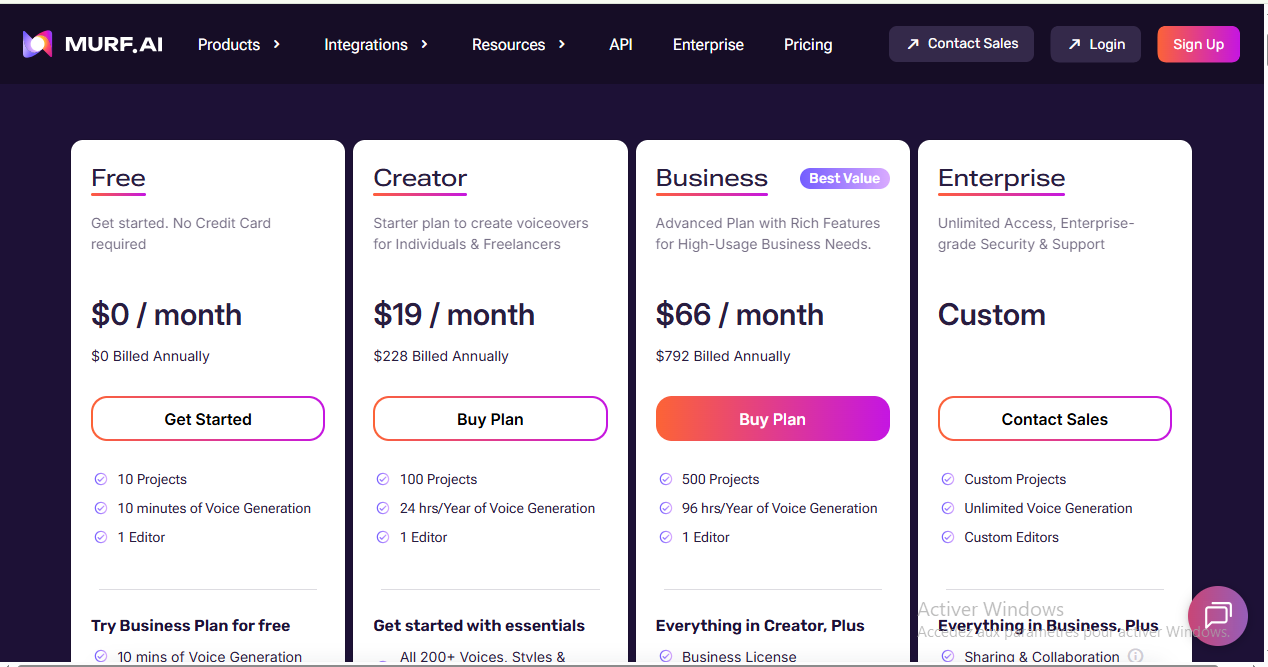Click the arrow icon in Contact Sales
This screenshot has height=667, width=1268.
(x=913, y=44)
